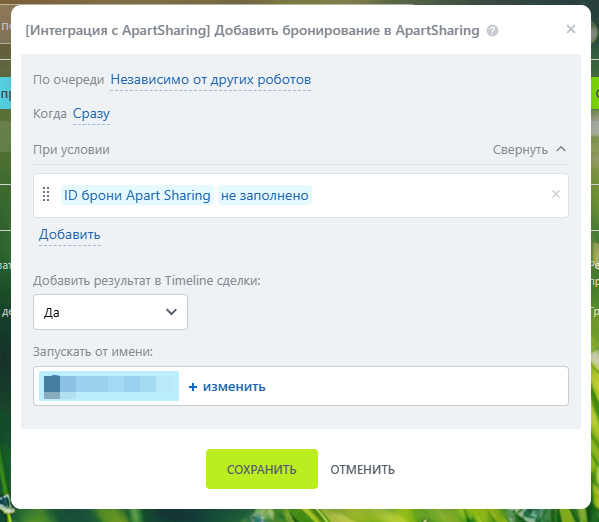
Task: Open the Независимо от других роботов selector
Action: coord(210,80)
